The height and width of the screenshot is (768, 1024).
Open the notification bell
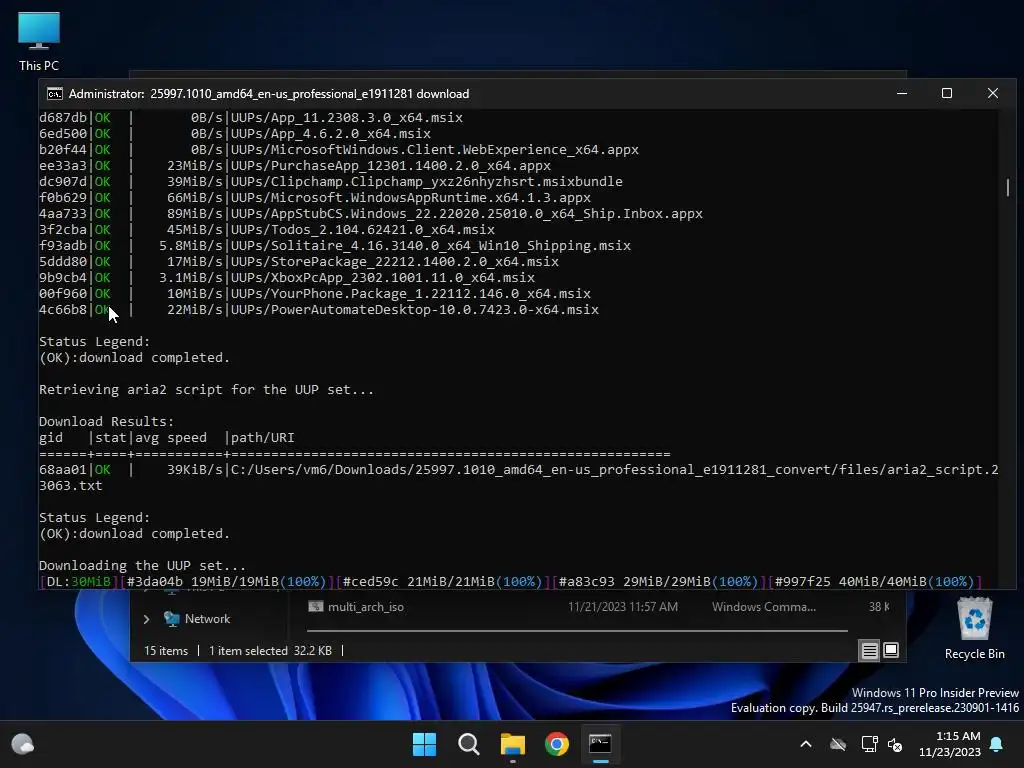click(x=997, y=744)
